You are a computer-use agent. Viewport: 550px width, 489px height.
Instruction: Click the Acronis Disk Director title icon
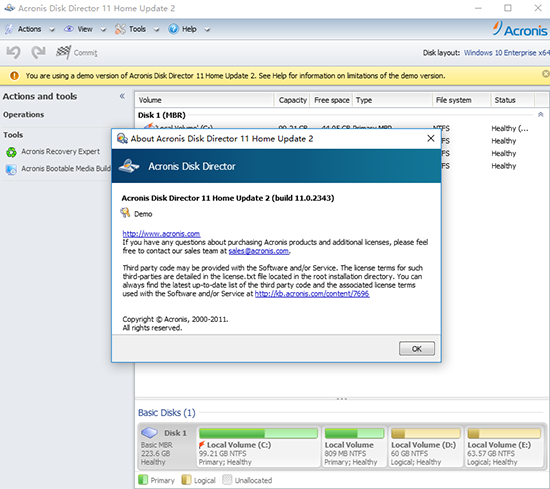(x=9, y=8)
